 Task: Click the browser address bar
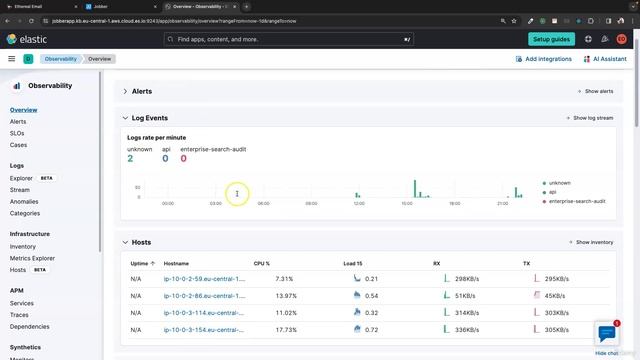coord(269,21)
